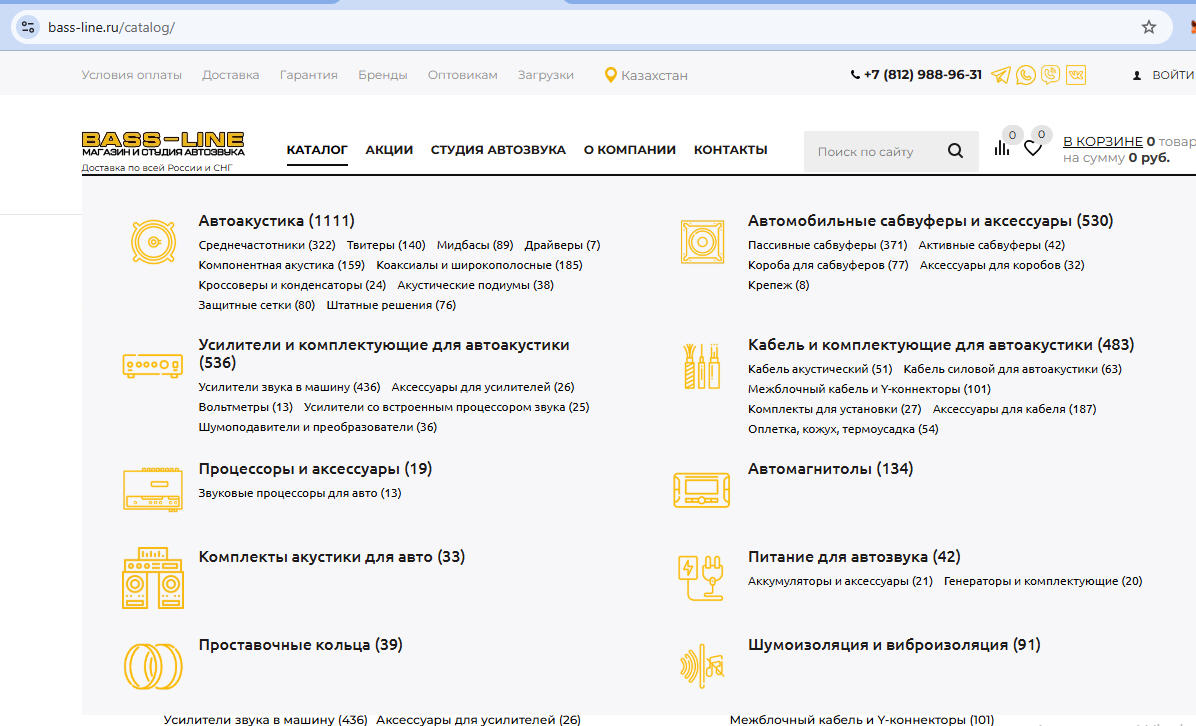Call phone number +7 (812) 988-96-31
1196x726 pixels.
coord(922,75)
